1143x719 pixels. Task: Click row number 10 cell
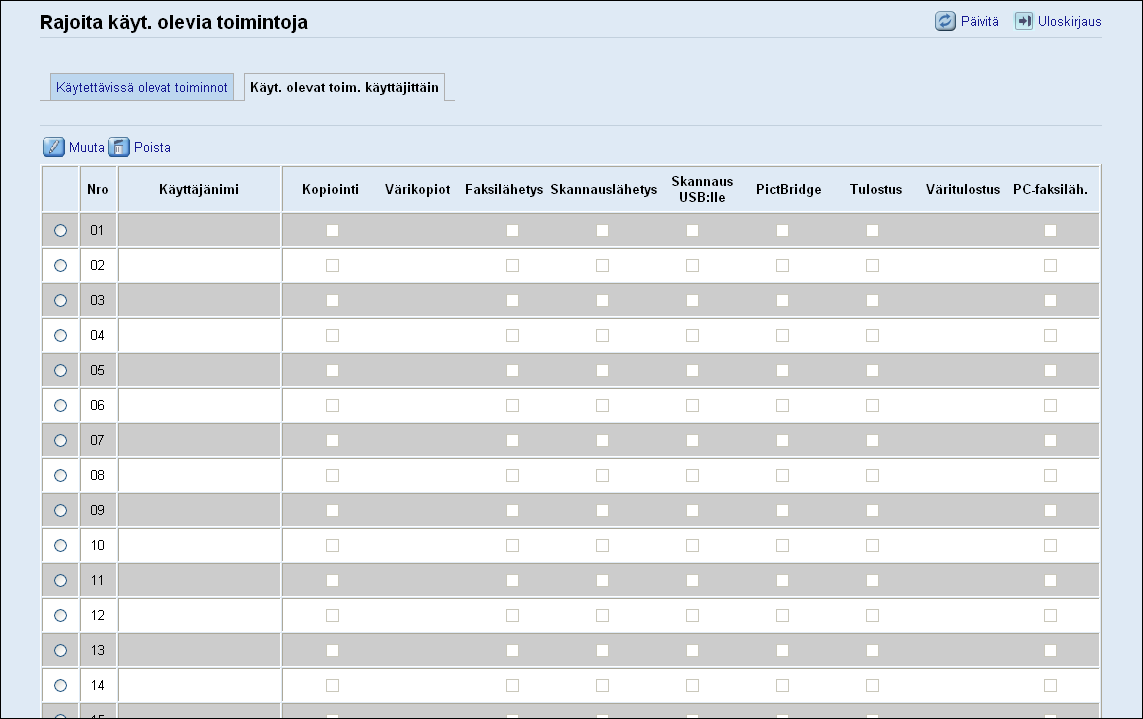[98, 545]
